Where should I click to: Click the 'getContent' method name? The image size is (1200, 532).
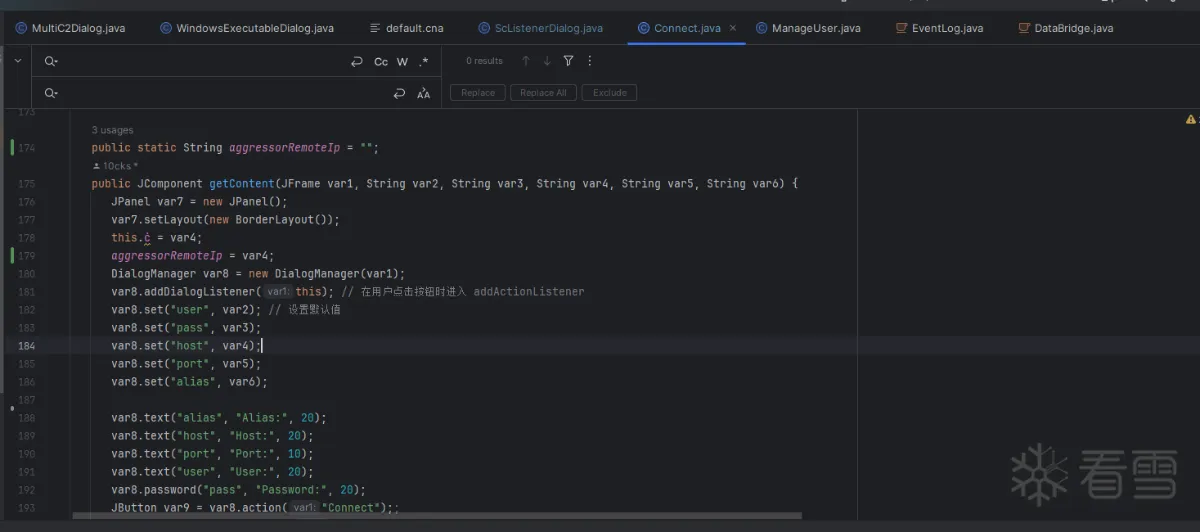tap(240, 184)
